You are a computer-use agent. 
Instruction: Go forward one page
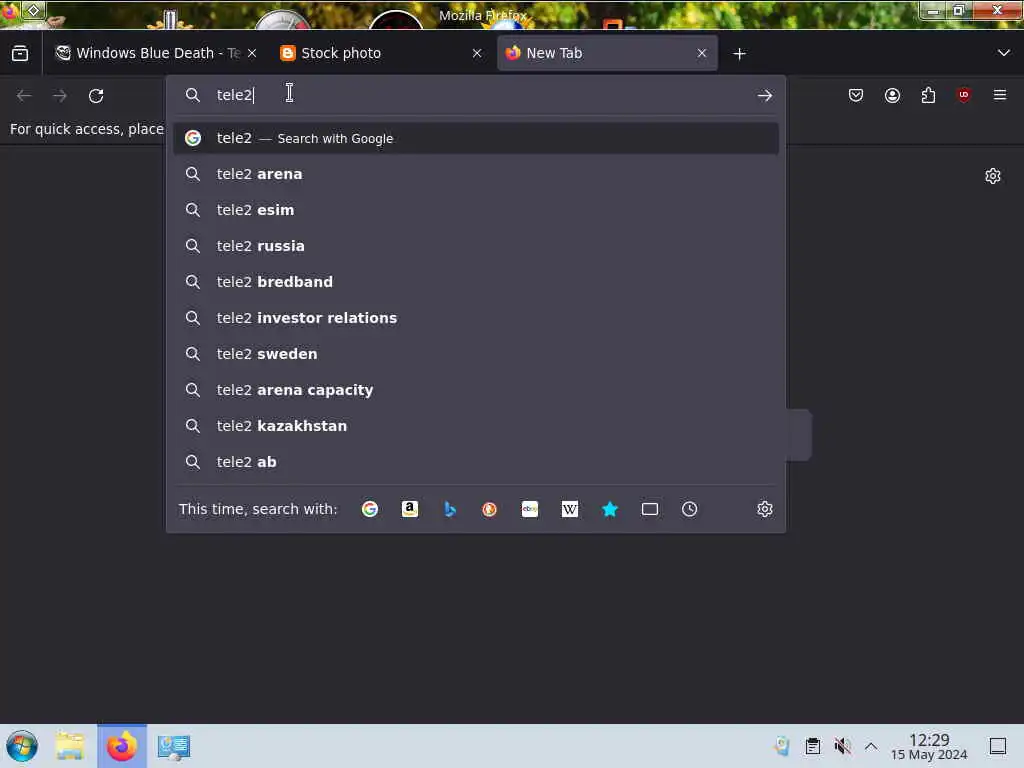[60, 96]
